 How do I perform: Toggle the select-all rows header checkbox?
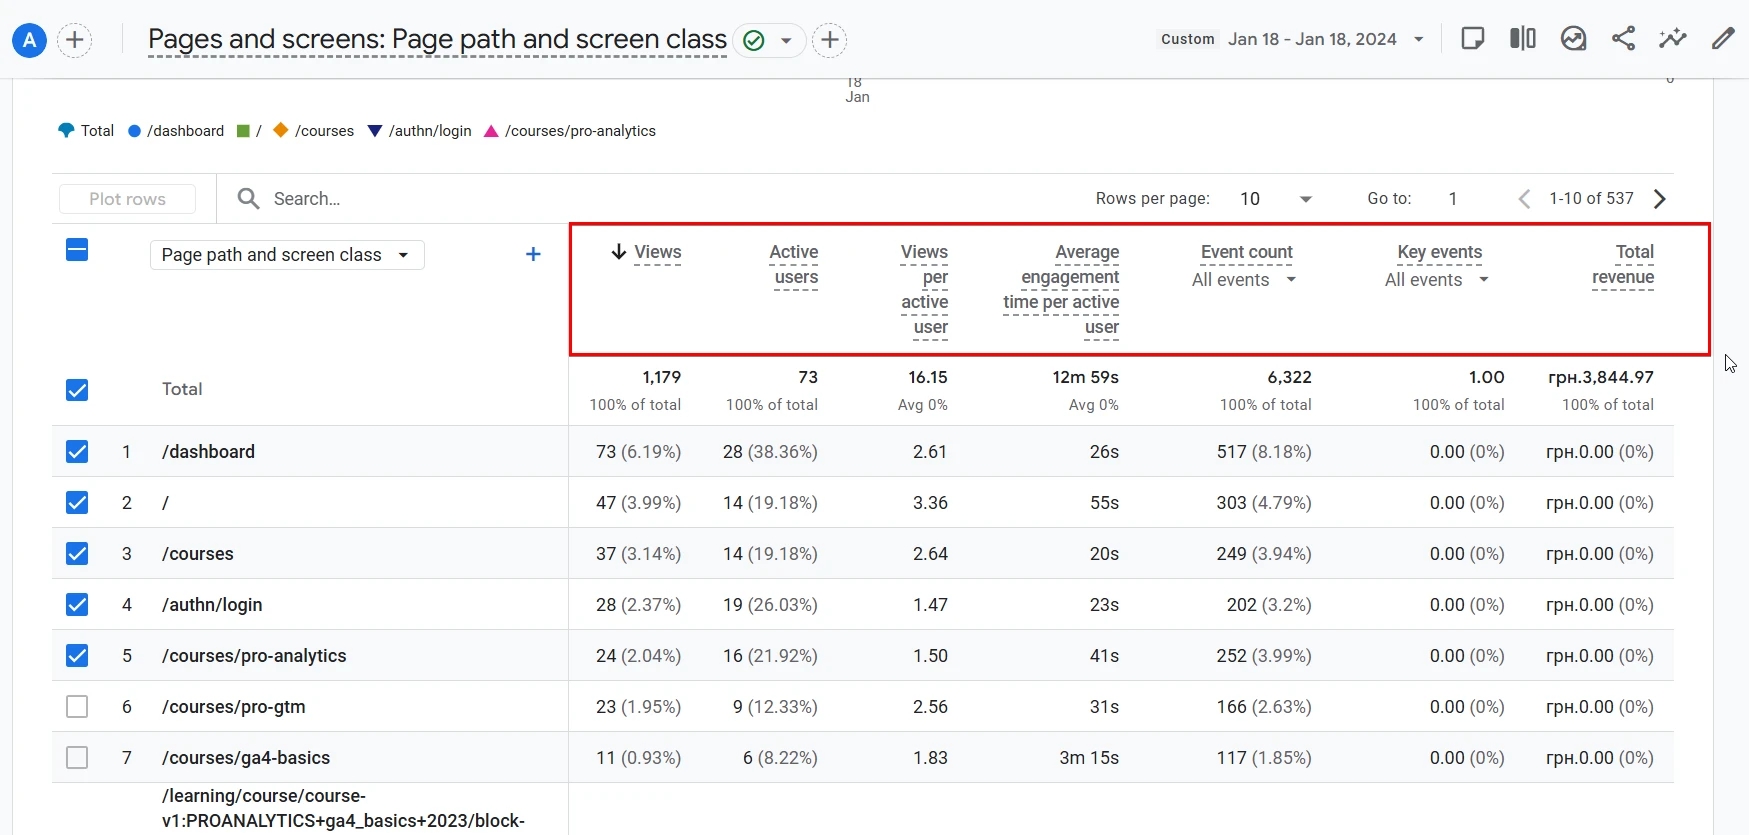pos(77,250)
